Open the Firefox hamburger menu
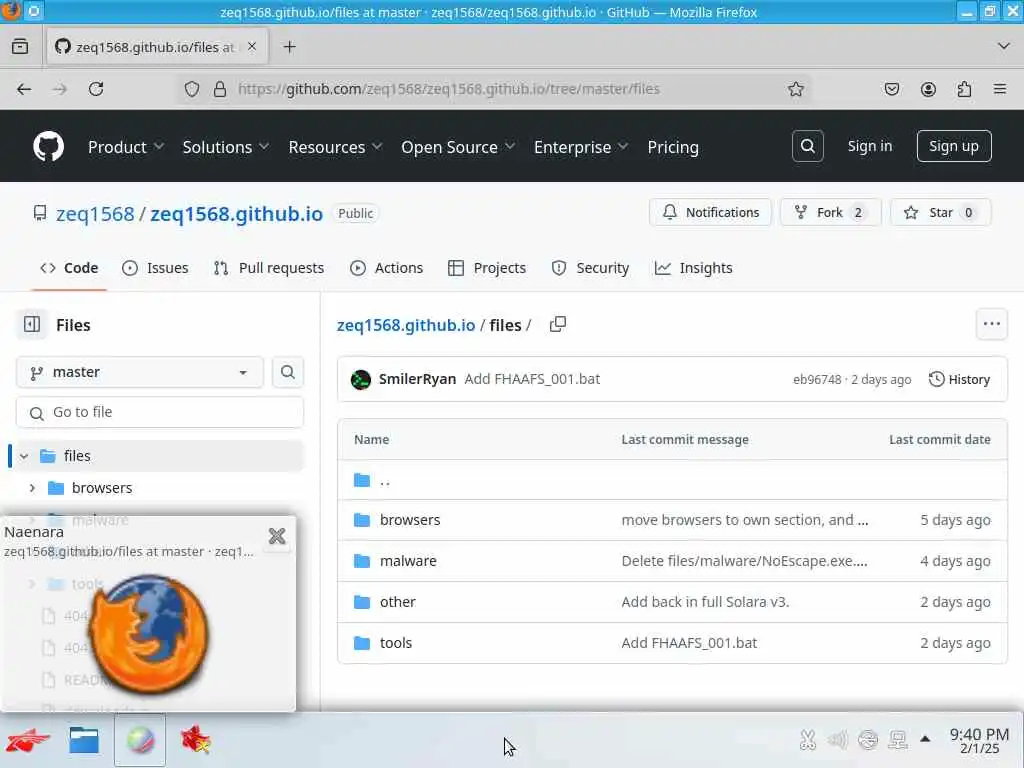 [1000, 89]
